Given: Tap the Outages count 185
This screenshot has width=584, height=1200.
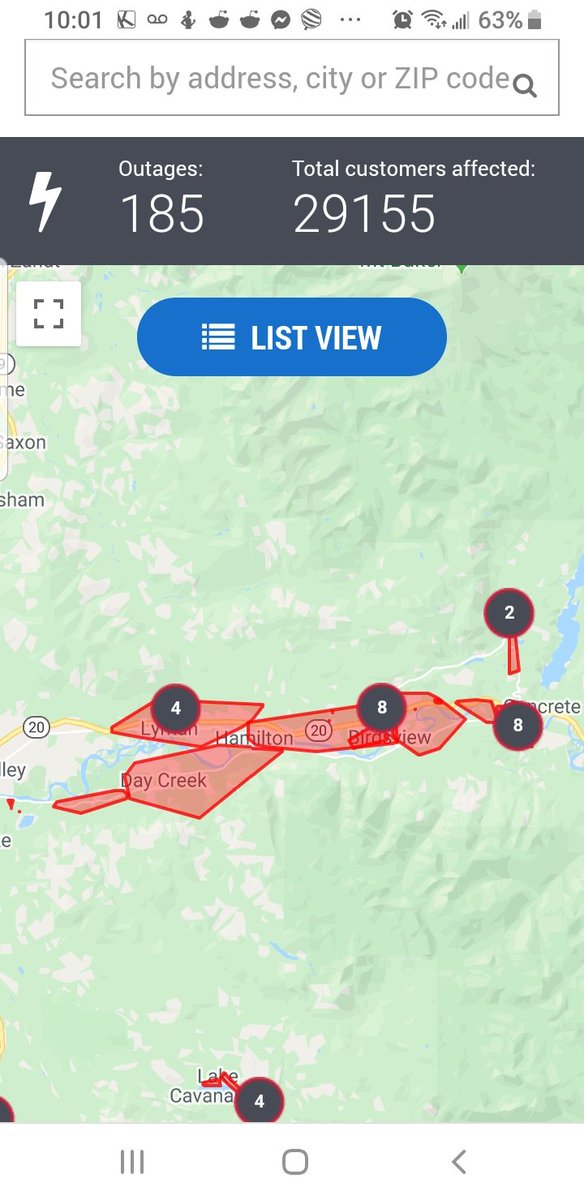Looking at the screenshot, I should click(x=162, y=214).
